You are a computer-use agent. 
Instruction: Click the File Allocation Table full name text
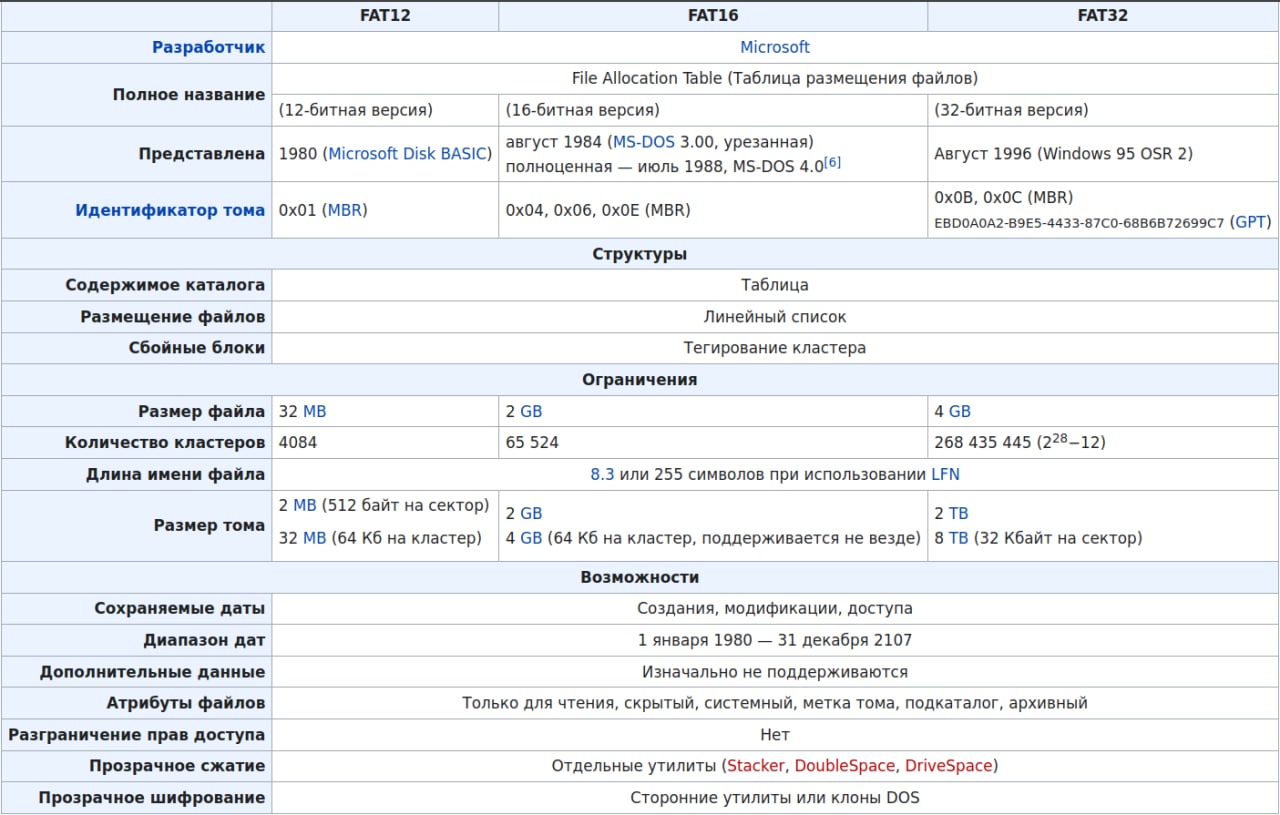[x=775, y=78]
